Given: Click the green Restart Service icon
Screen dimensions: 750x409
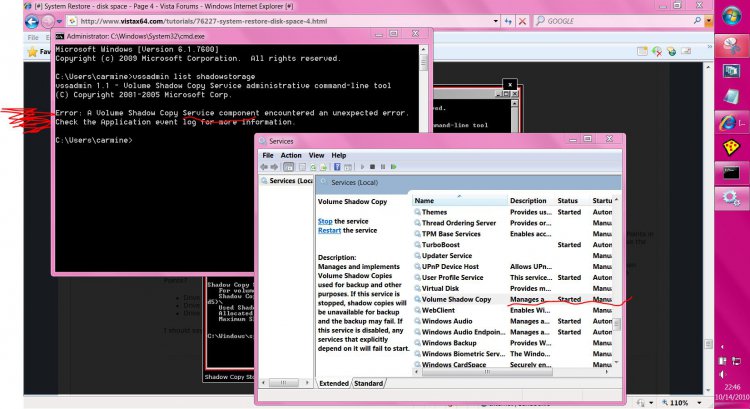Looking at the screenshot, I should 393,166.
